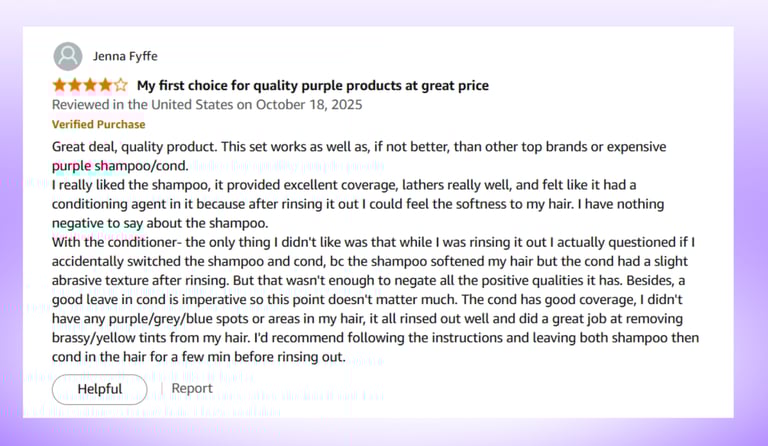Click Jenna Fyffe's profile avatar icon
768x446 pixels.
[x=68, y=56]
